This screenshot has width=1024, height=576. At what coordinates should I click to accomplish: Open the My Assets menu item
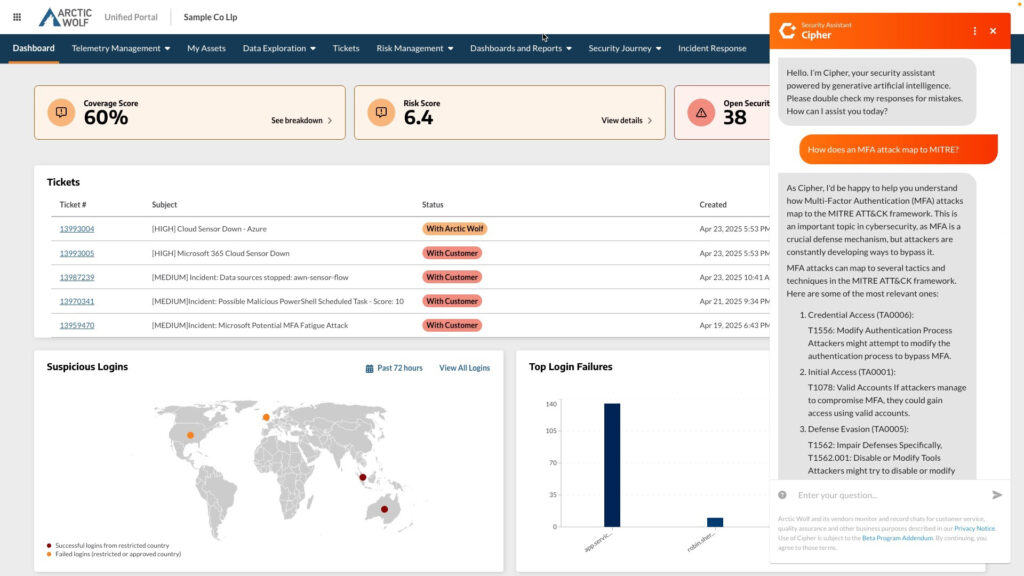(x=206, y=48)
